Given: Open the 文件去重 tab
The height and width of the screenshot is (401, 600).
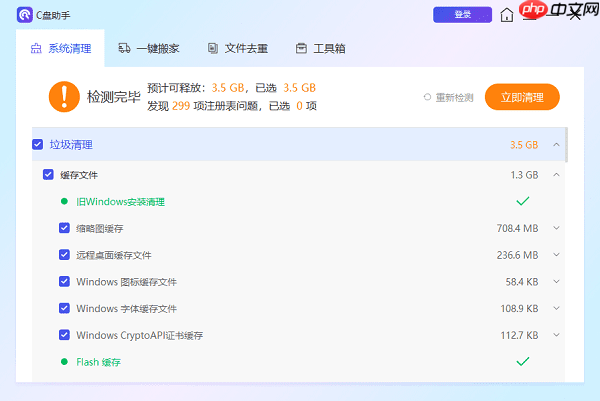Looking at the screenshot, I should coord(238,48).
